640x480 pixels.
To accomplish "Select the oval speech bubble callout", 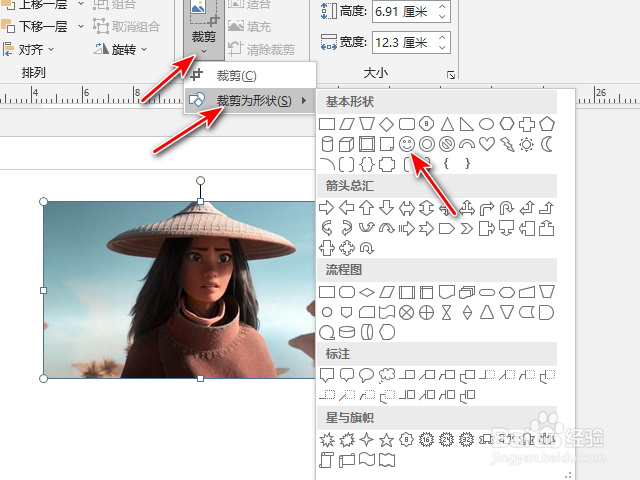I will tap(366, 375).
